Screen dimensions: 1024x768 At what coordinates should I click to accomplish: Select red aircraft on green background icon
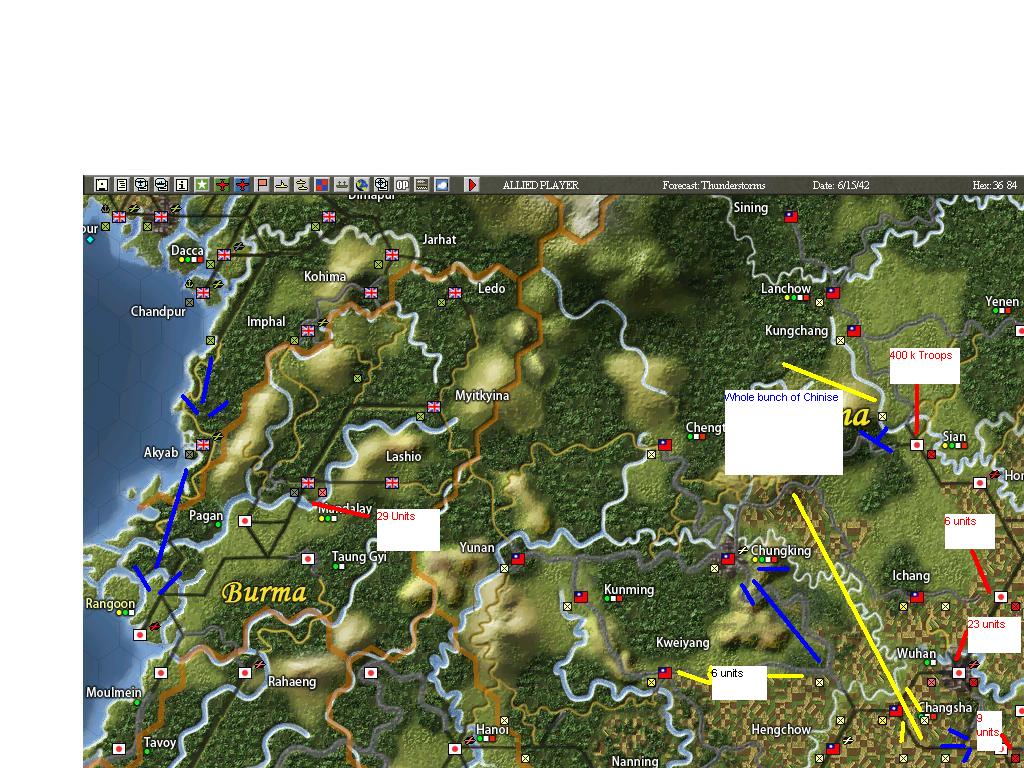(222, 185)
